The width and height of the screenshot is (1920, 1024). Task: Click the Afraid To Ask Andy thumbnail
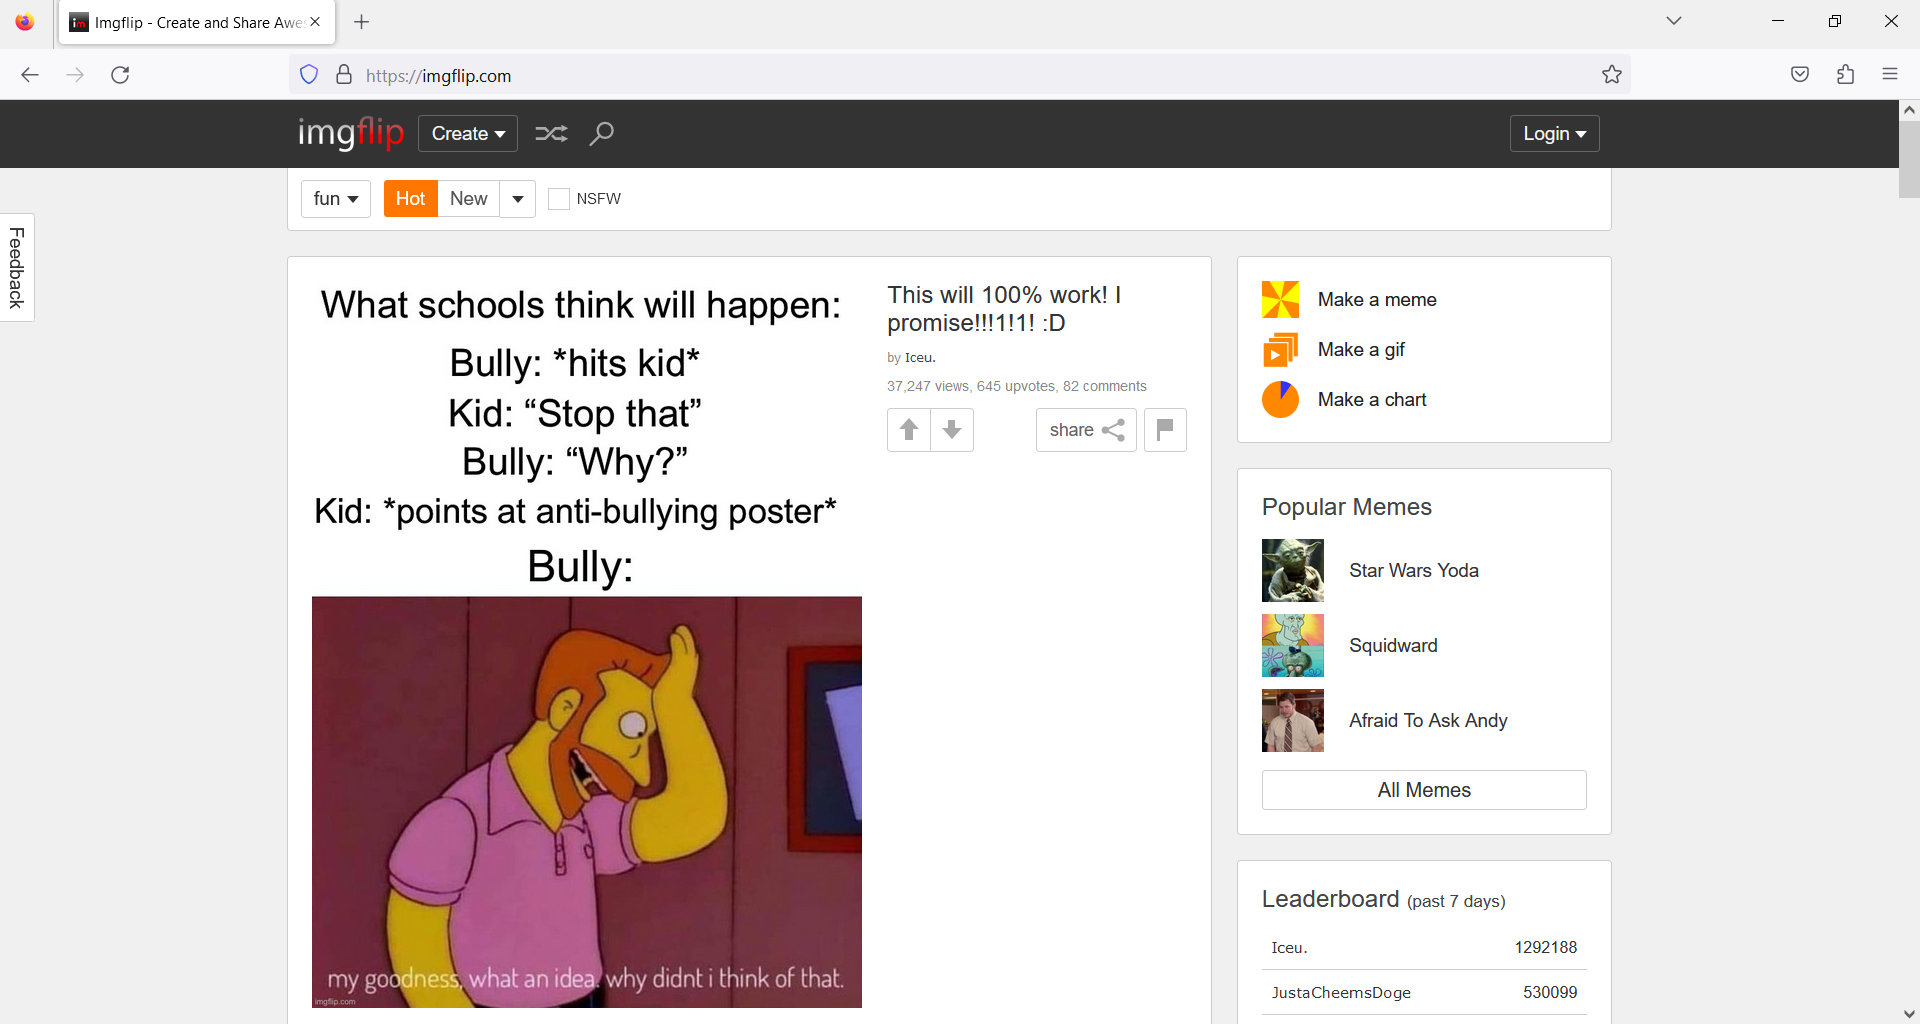[x=1293, y=721]
